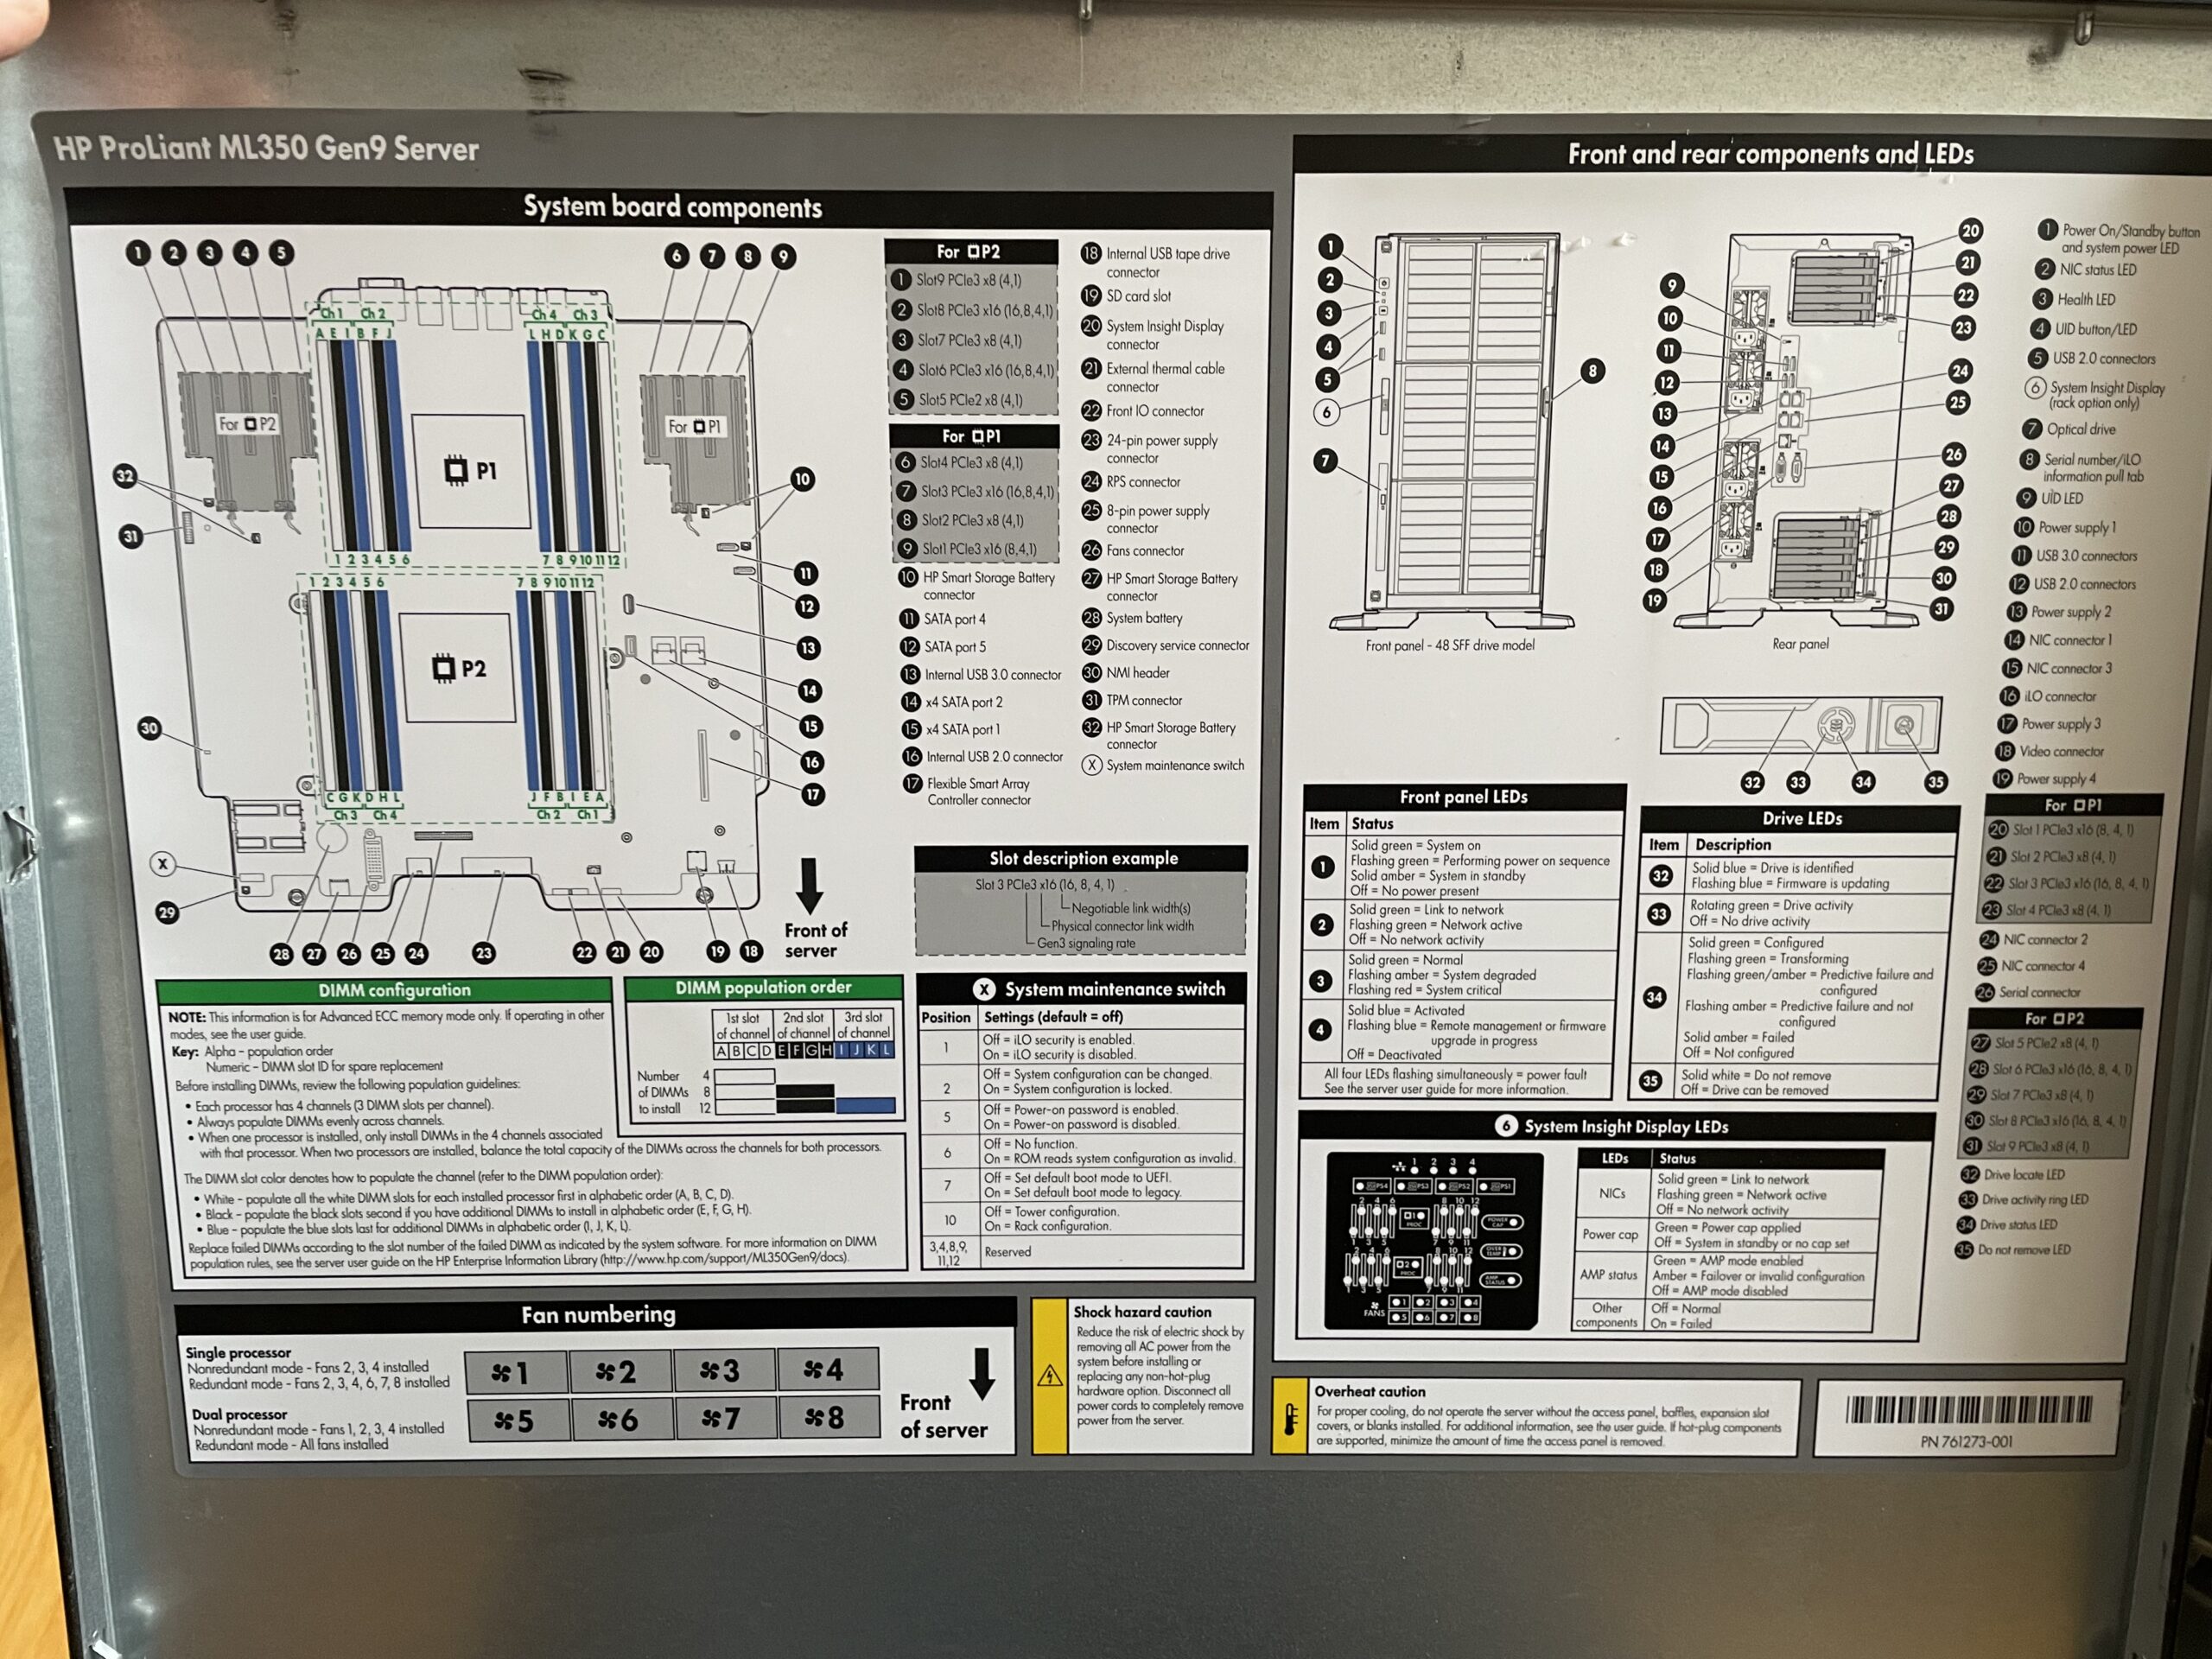Click maintenance switch position 7 boot mode row
2212x1659 pixels.
(1082, 1185)
